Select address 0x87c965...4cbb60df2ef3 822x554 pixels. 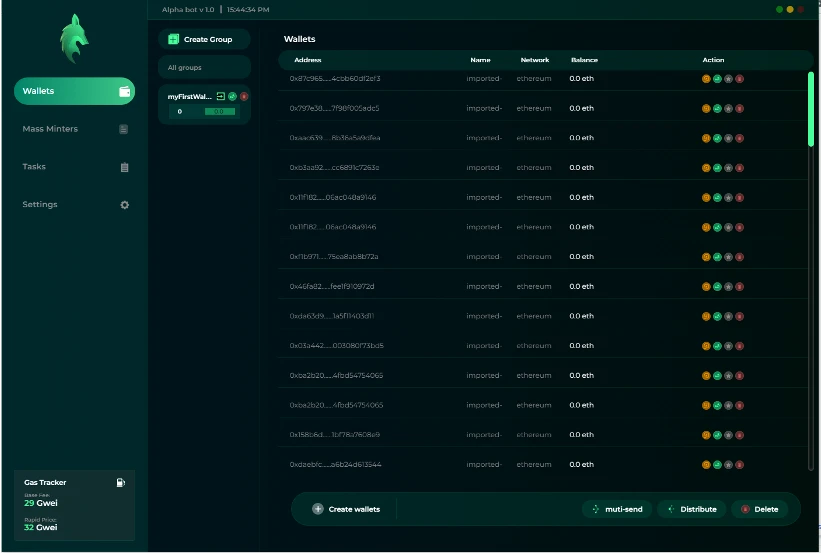pyautogui.click(x=335, y=79)
